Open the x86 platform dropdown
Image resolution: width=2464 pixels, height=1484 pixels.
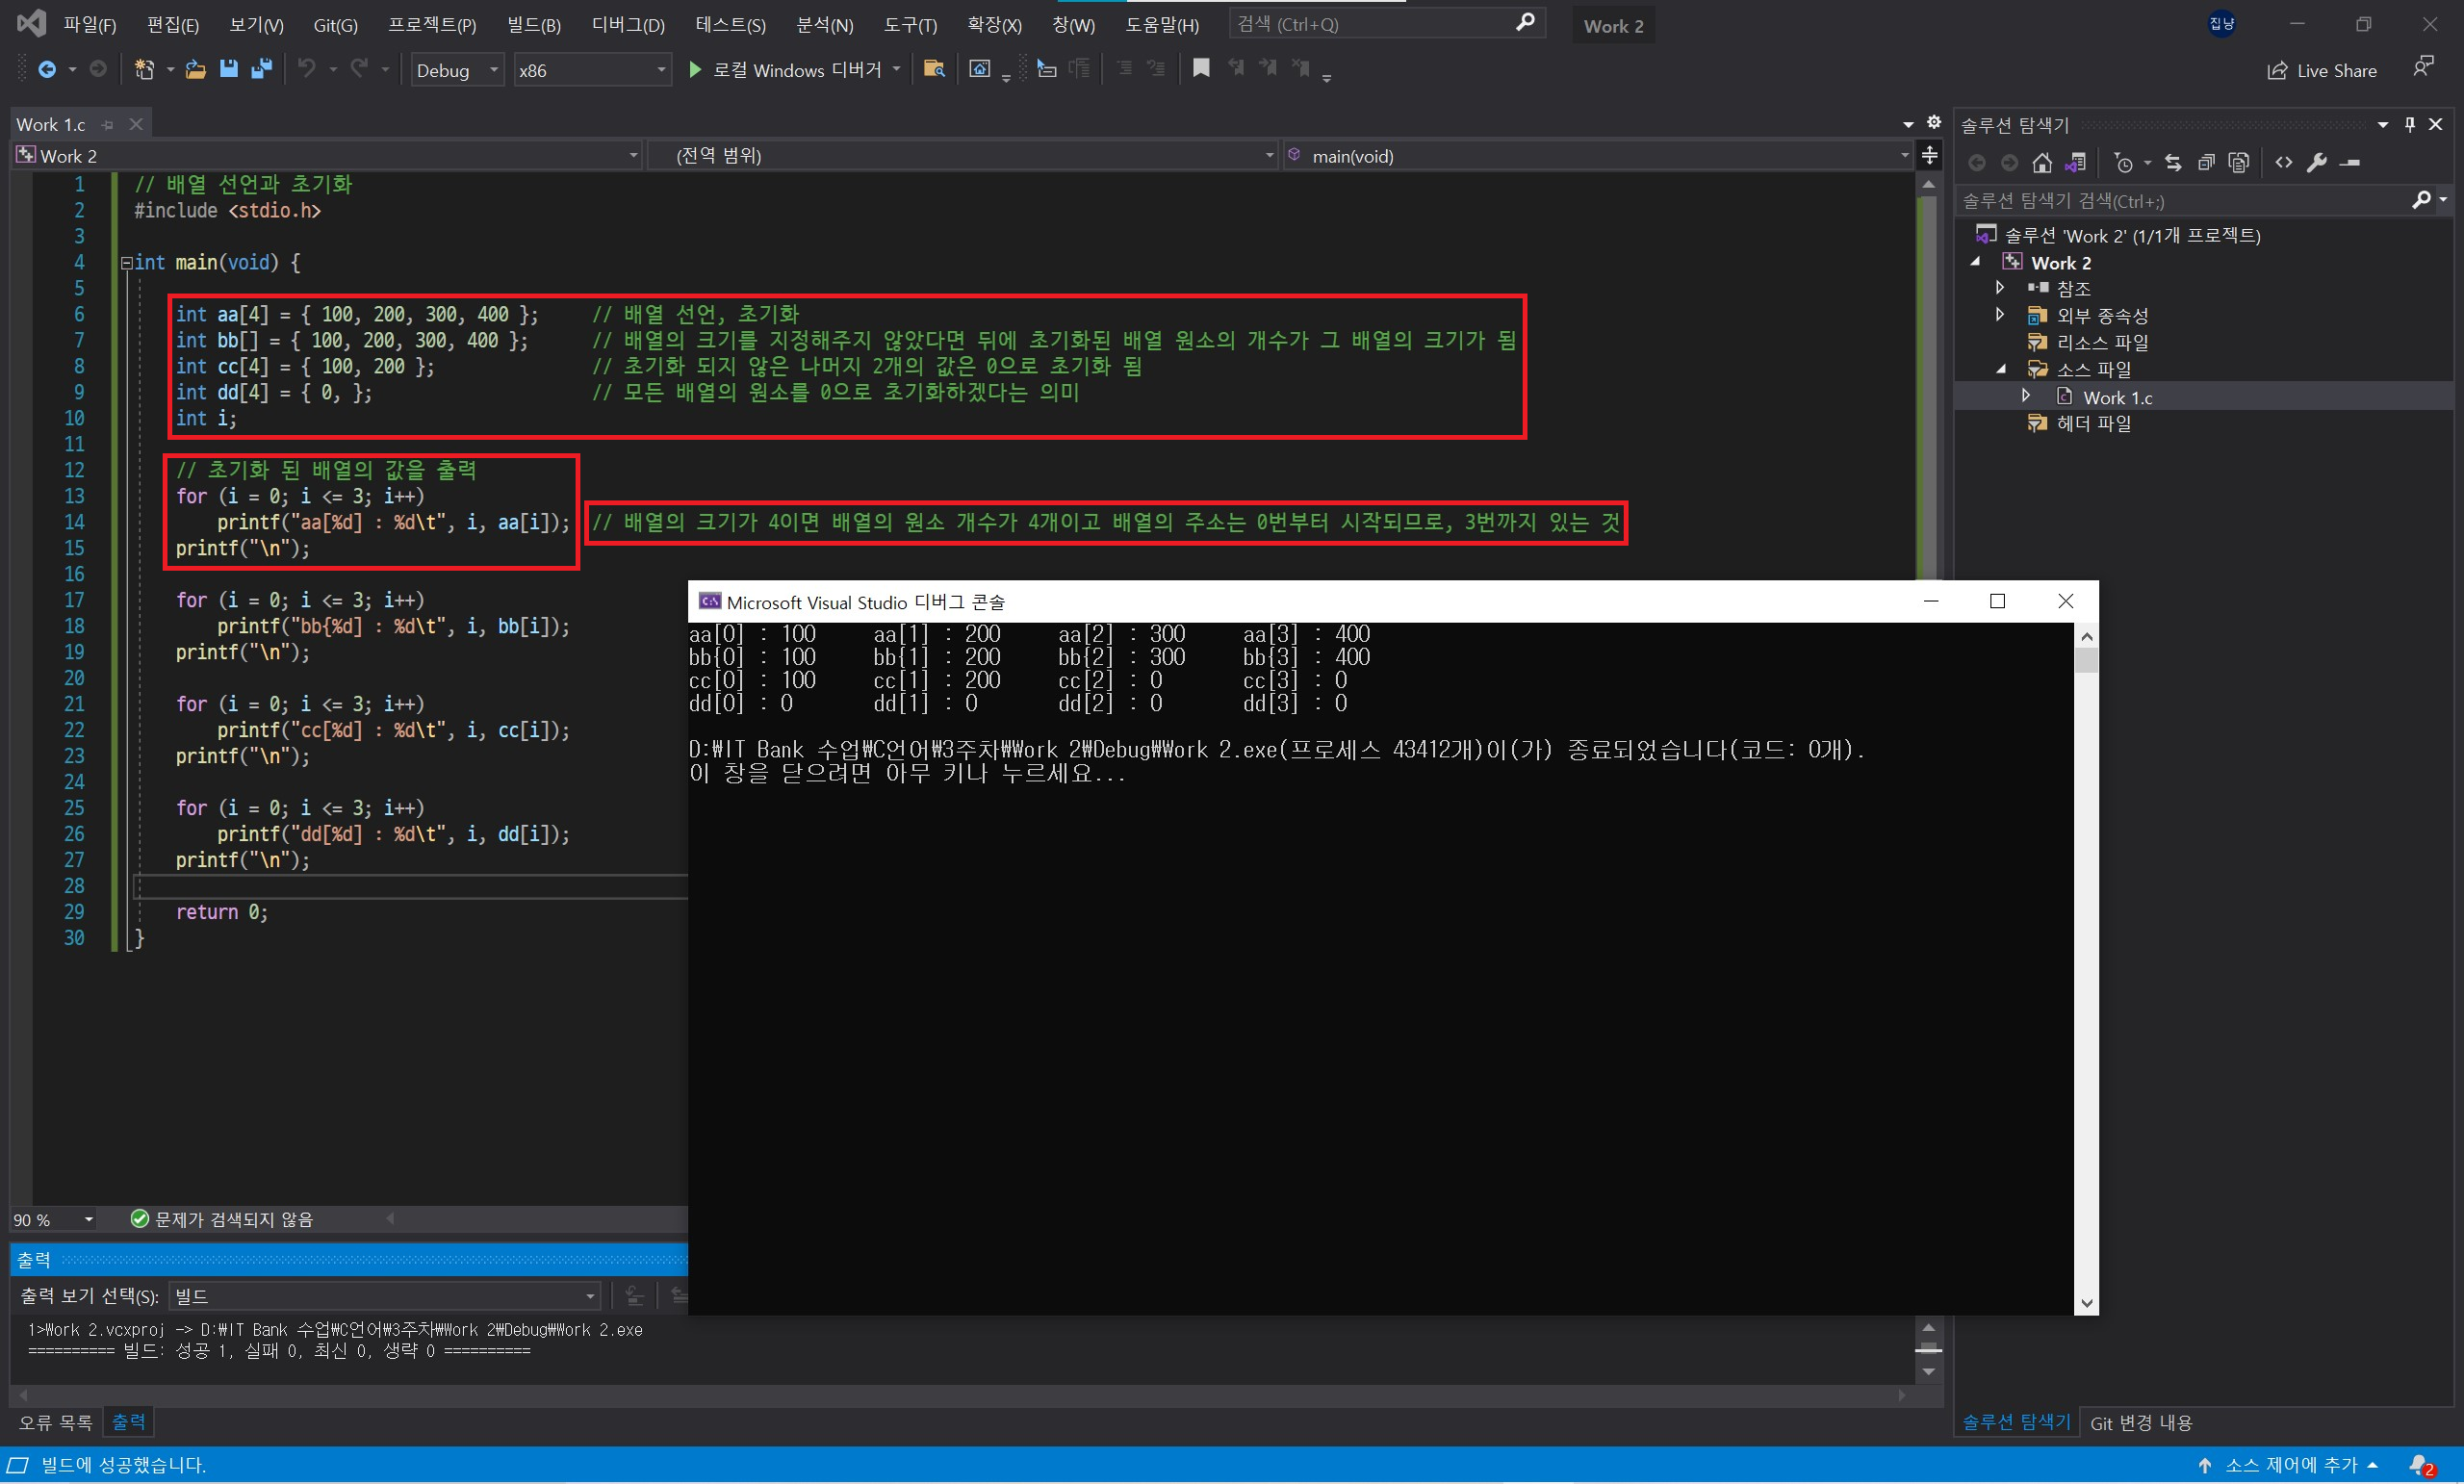[660, 70]
